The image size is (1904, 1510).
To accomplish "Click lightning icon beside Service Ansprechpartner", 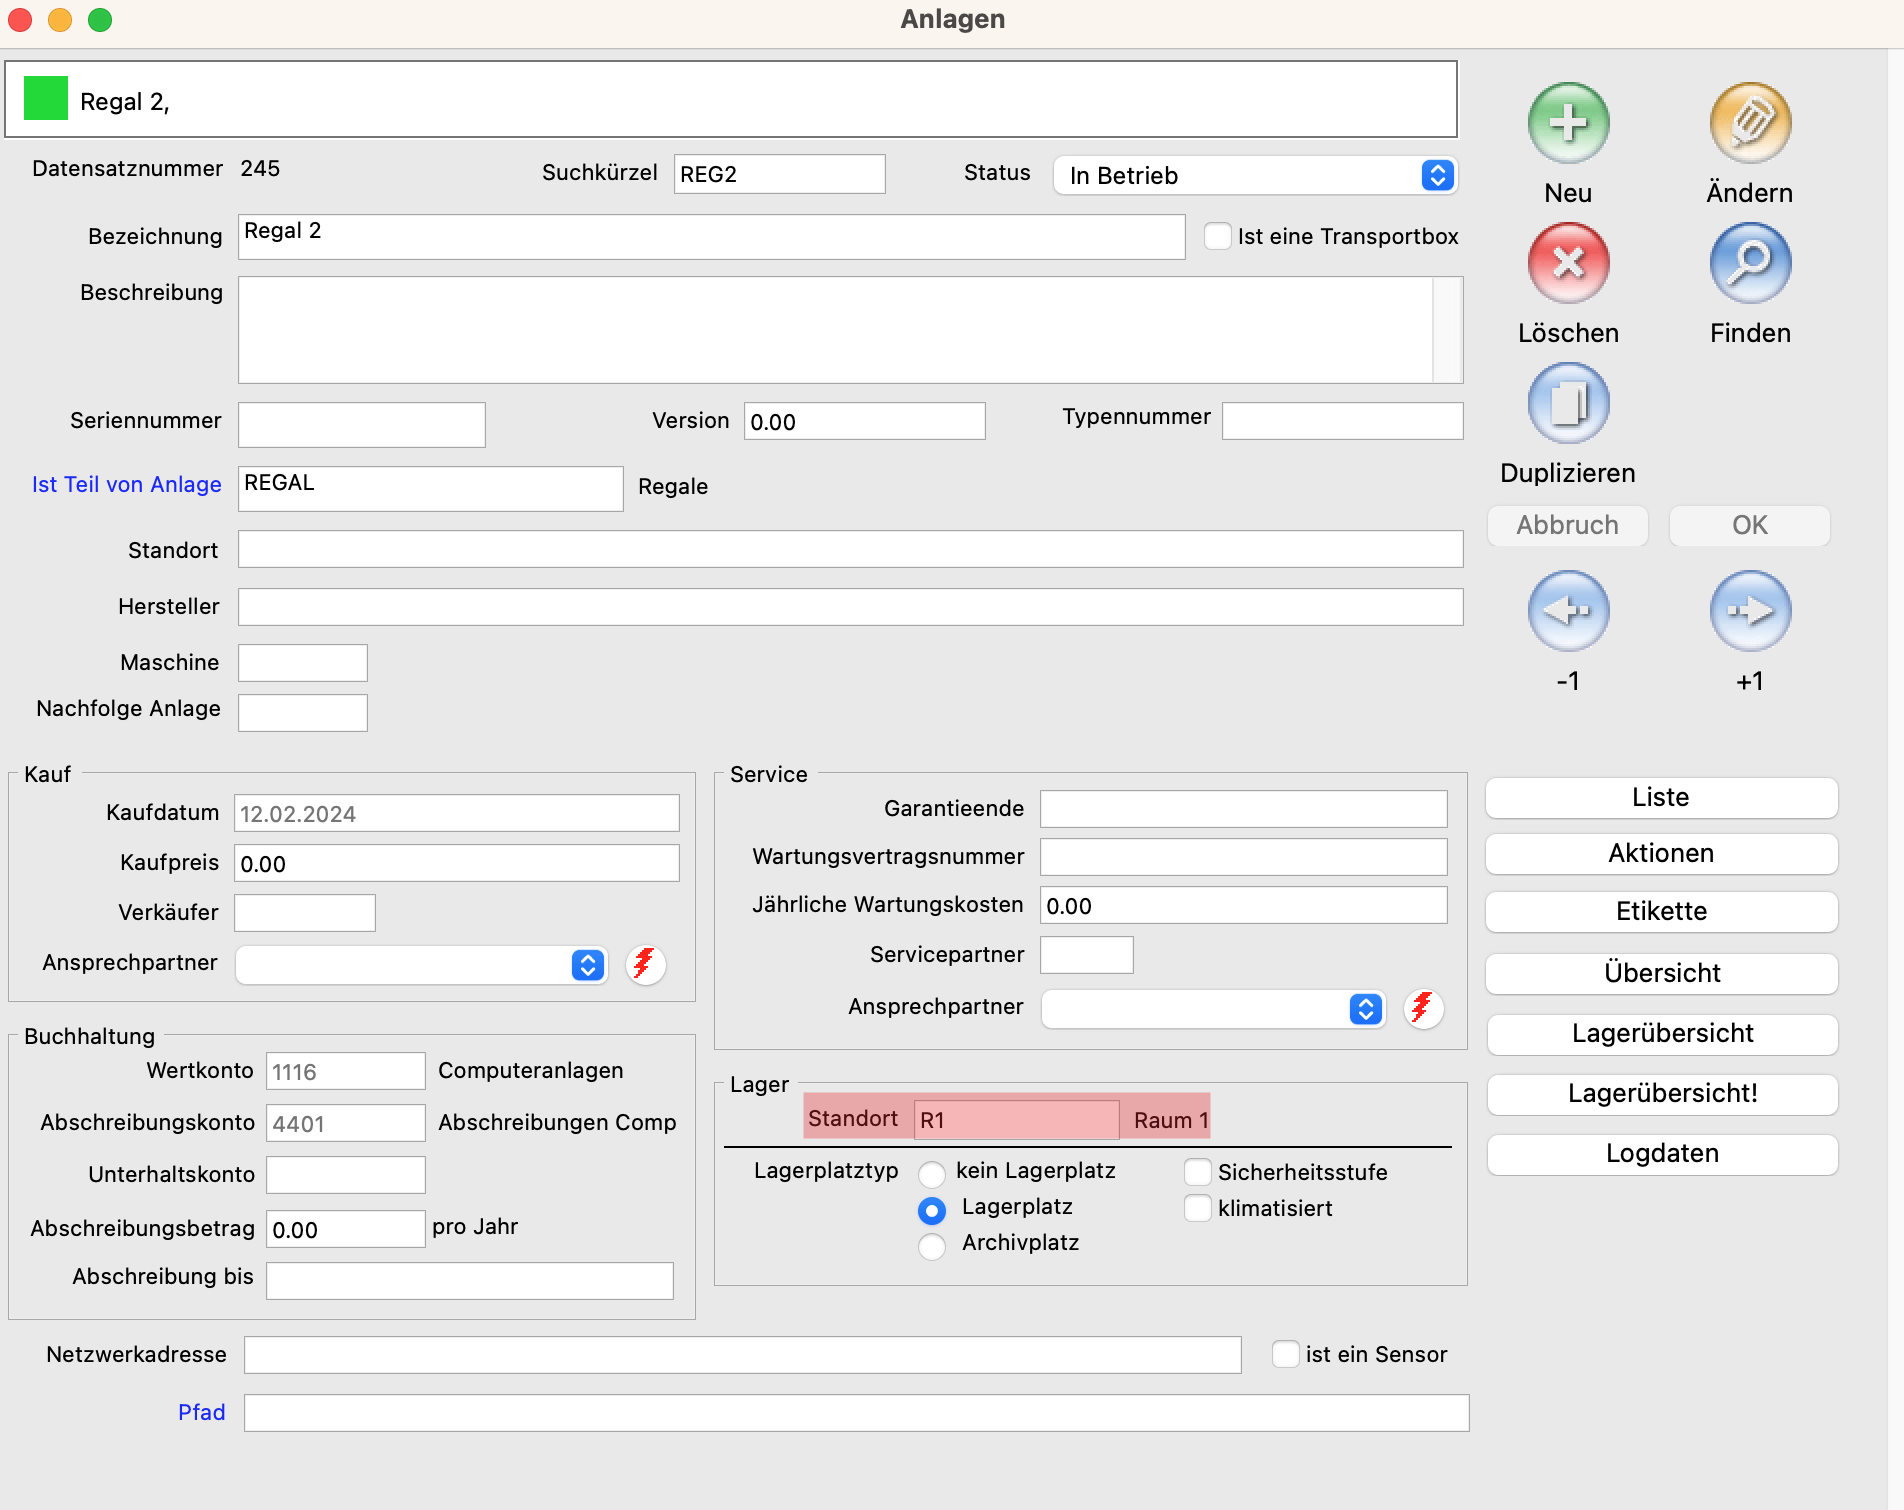I will click(1422, 1009).
